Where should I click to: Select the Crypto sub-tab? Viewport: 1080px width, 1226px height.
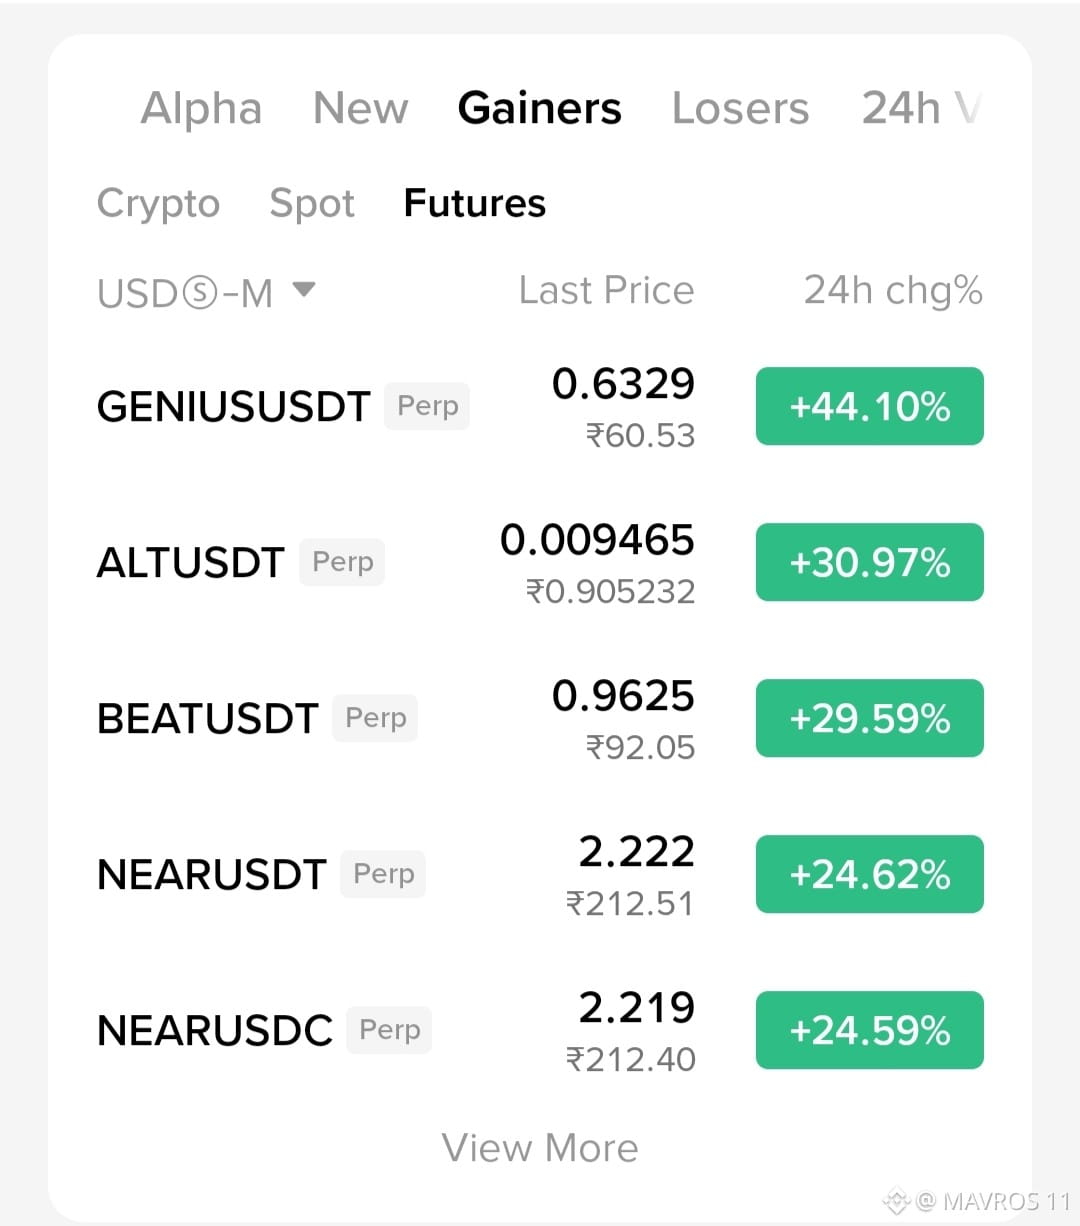(158, 203)
